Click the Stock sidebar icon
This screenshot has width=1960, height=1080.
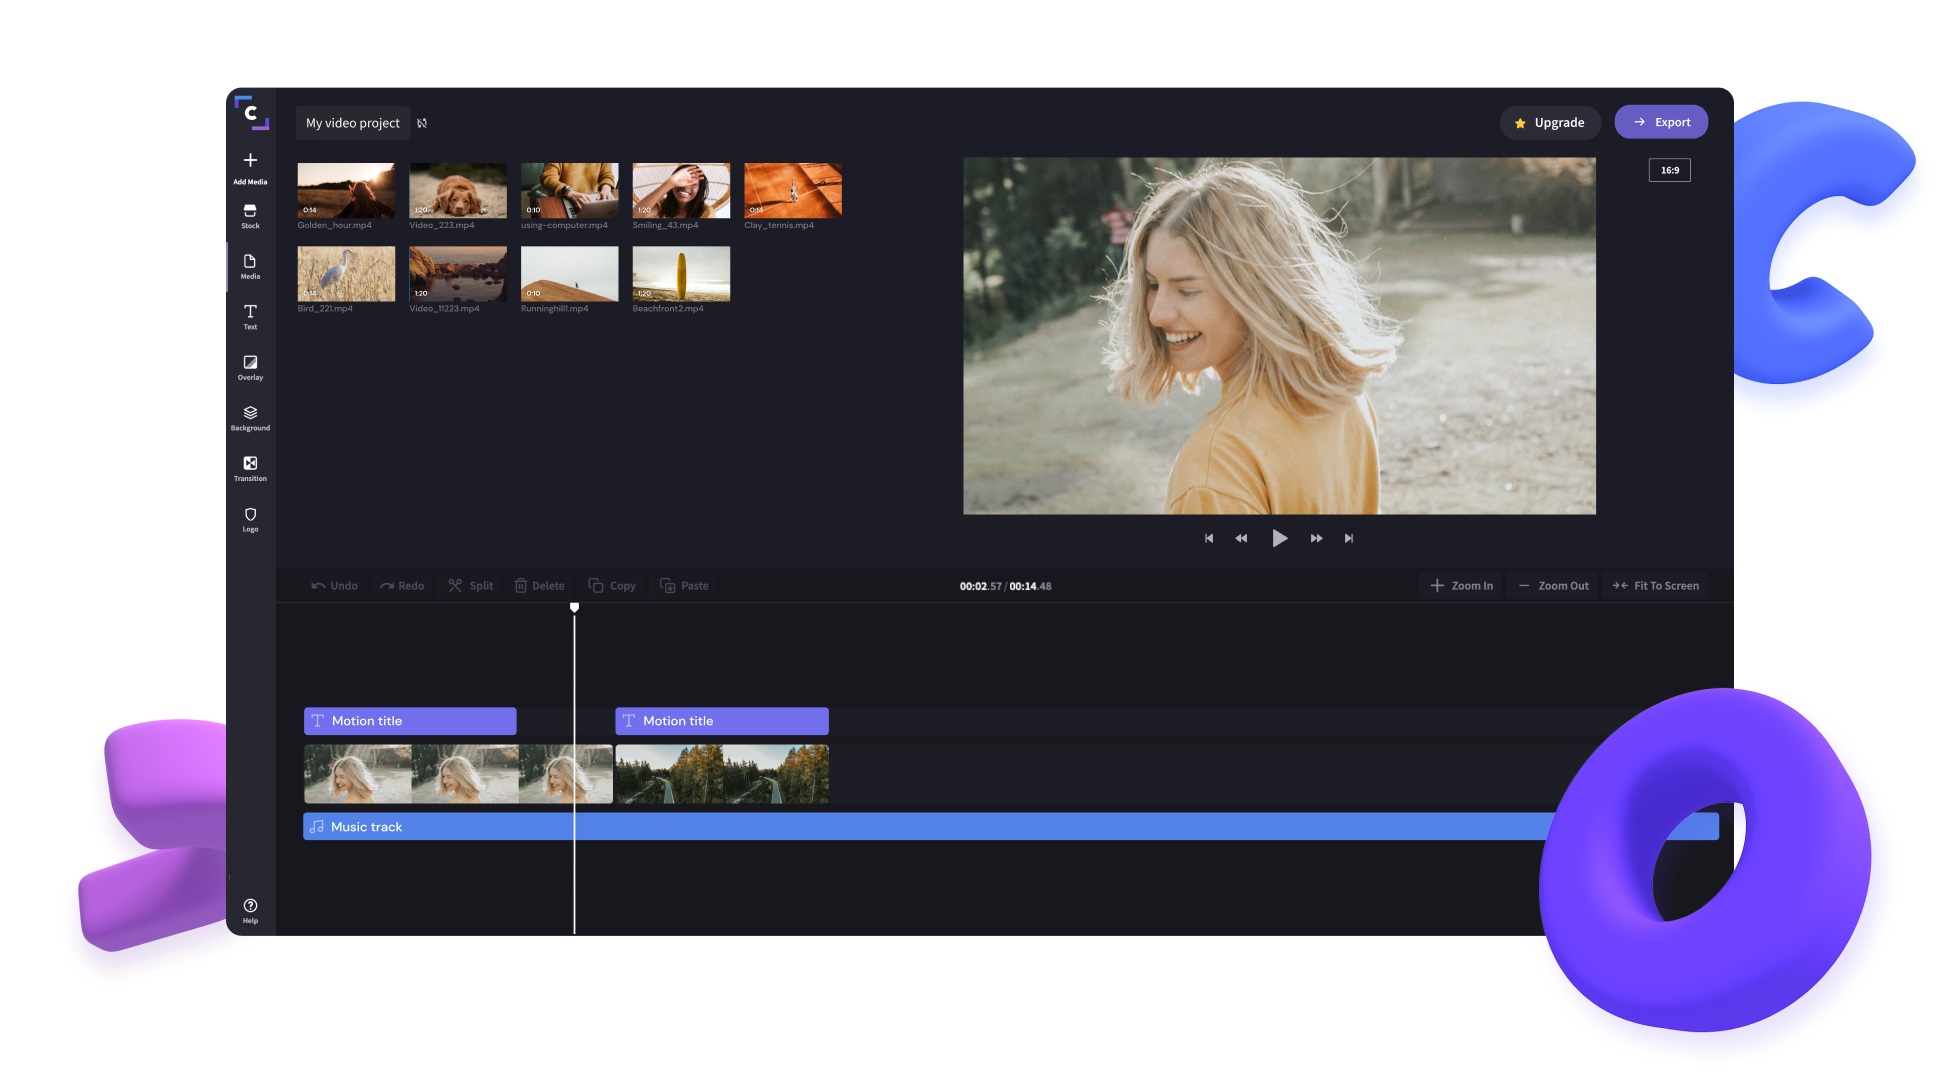249,215
